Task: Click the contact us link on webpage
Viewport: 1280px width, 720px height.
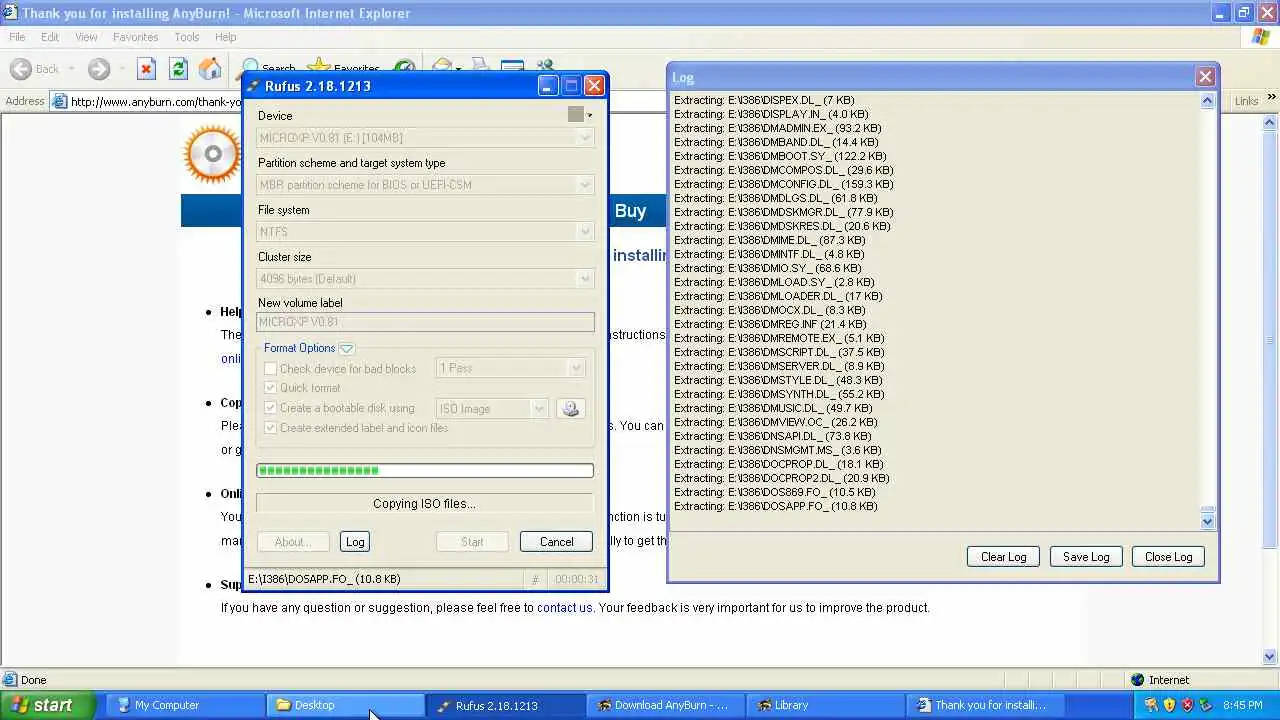Action: point(565,607)
